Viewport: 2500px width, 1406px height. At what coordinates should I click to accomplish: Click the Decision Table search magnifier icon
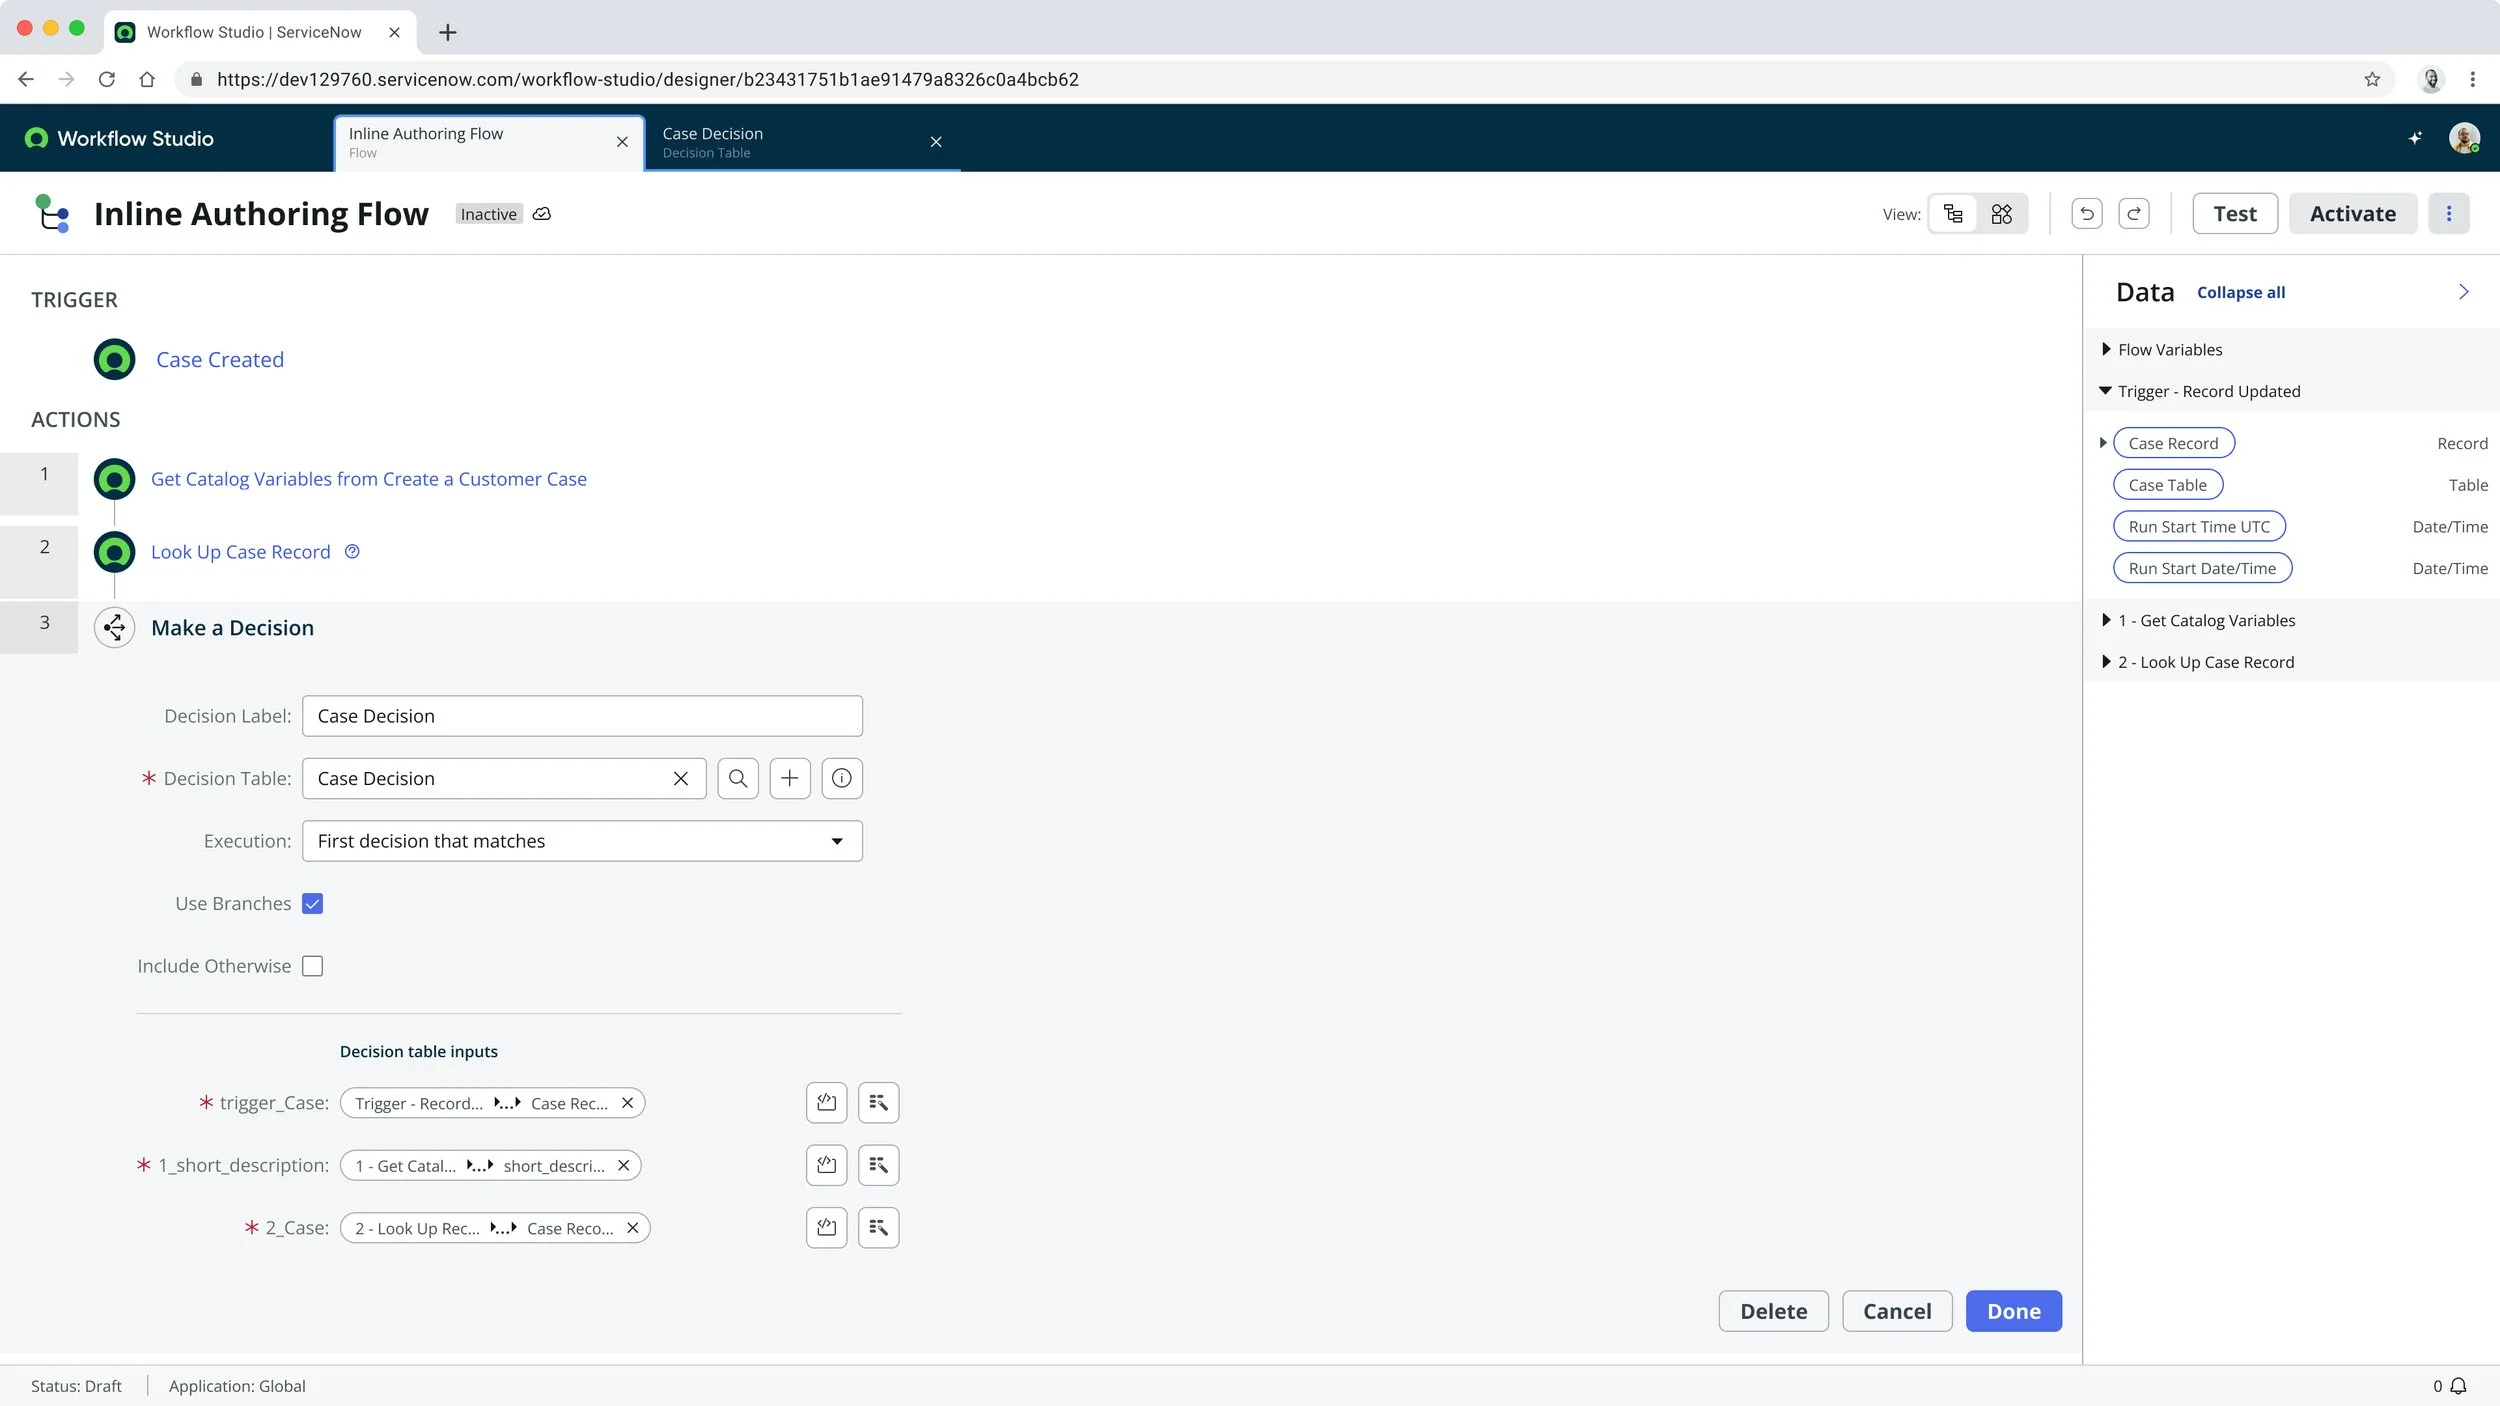point(737,778)
